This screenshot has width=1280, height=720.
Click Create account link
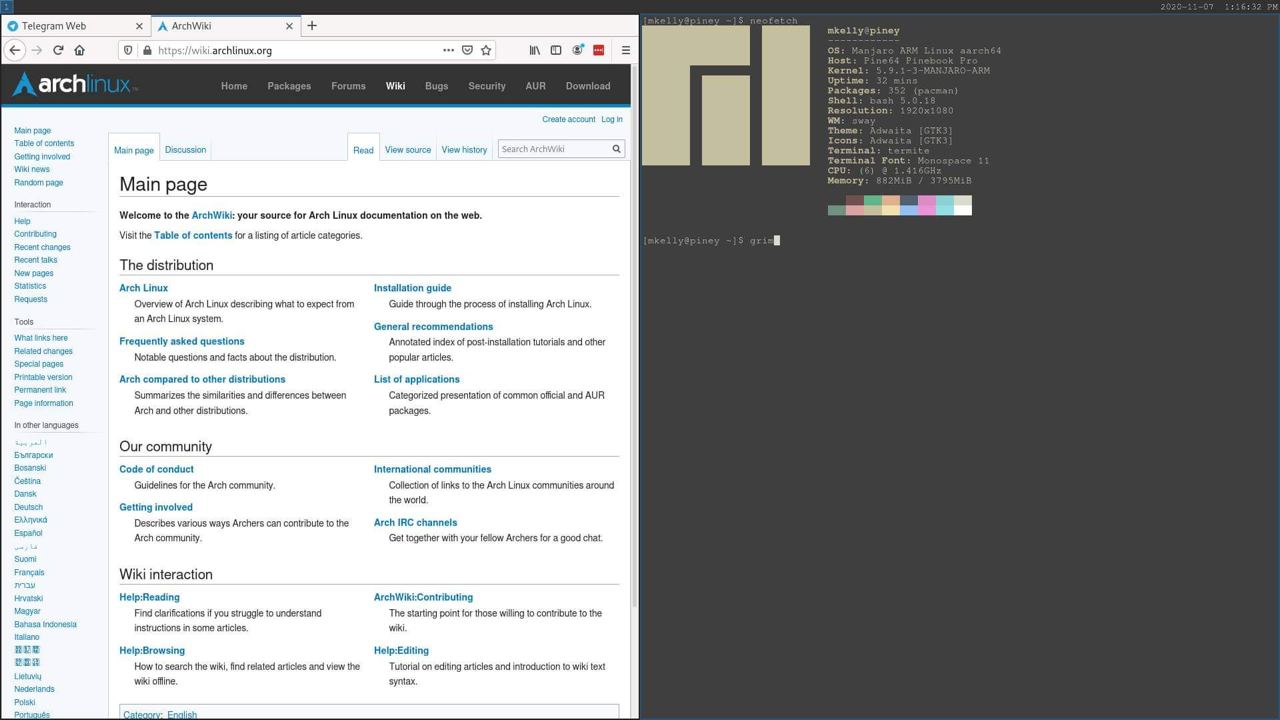(x=568, y=119)
